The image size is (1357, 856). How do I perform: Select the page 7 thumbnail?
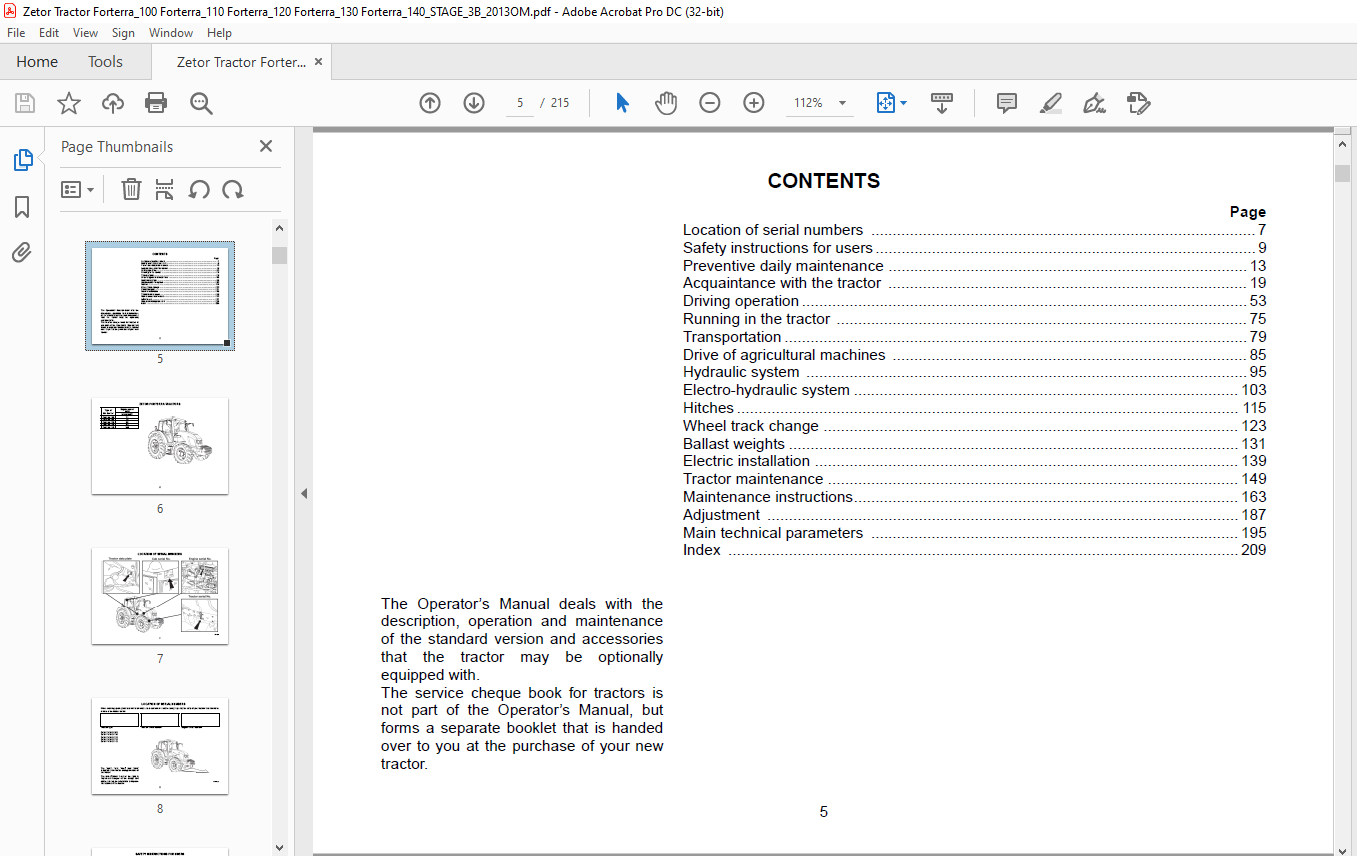(160, 596)
